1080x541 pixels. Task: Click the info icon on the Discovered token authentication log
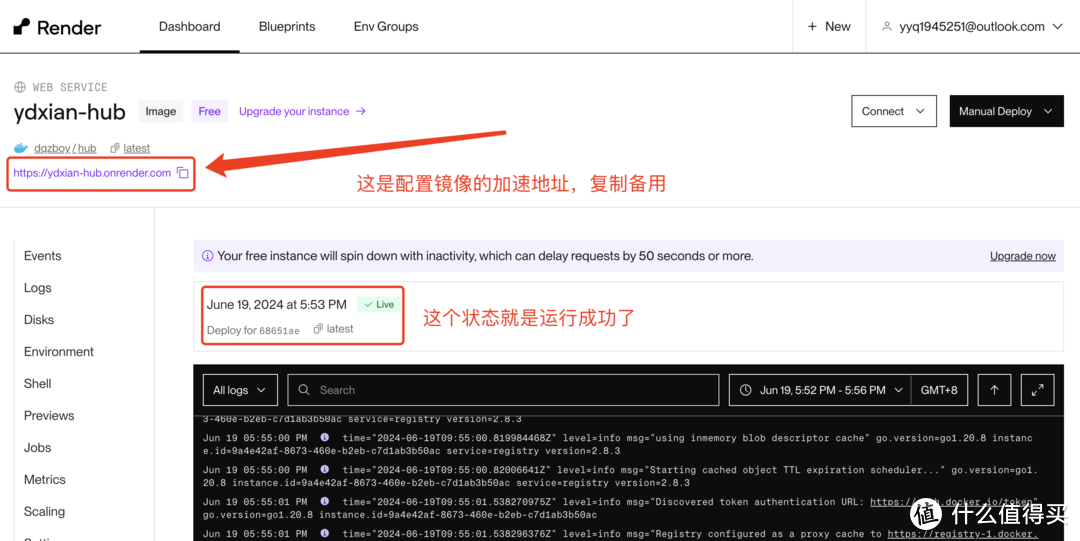point(324,502)
